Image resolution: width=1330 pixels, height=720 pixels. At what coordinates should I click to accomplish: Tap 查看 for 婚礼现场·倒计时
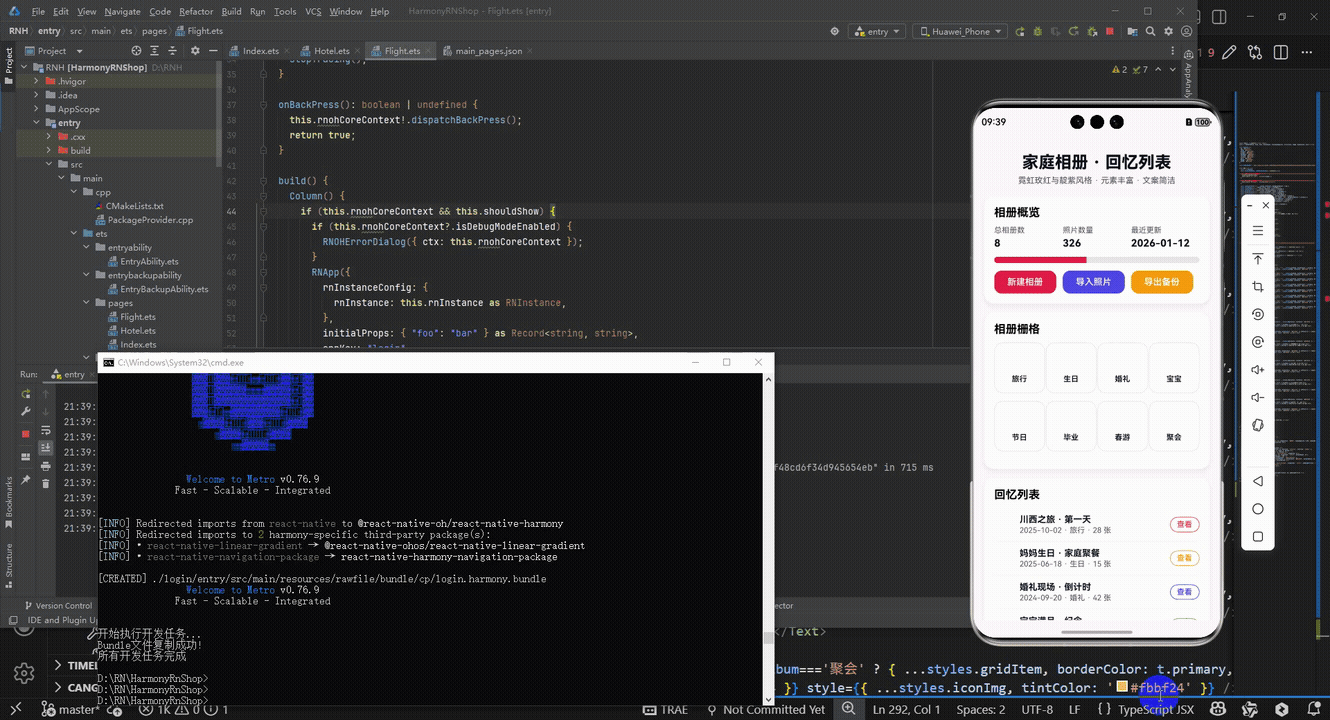[x=1185, y=592]
